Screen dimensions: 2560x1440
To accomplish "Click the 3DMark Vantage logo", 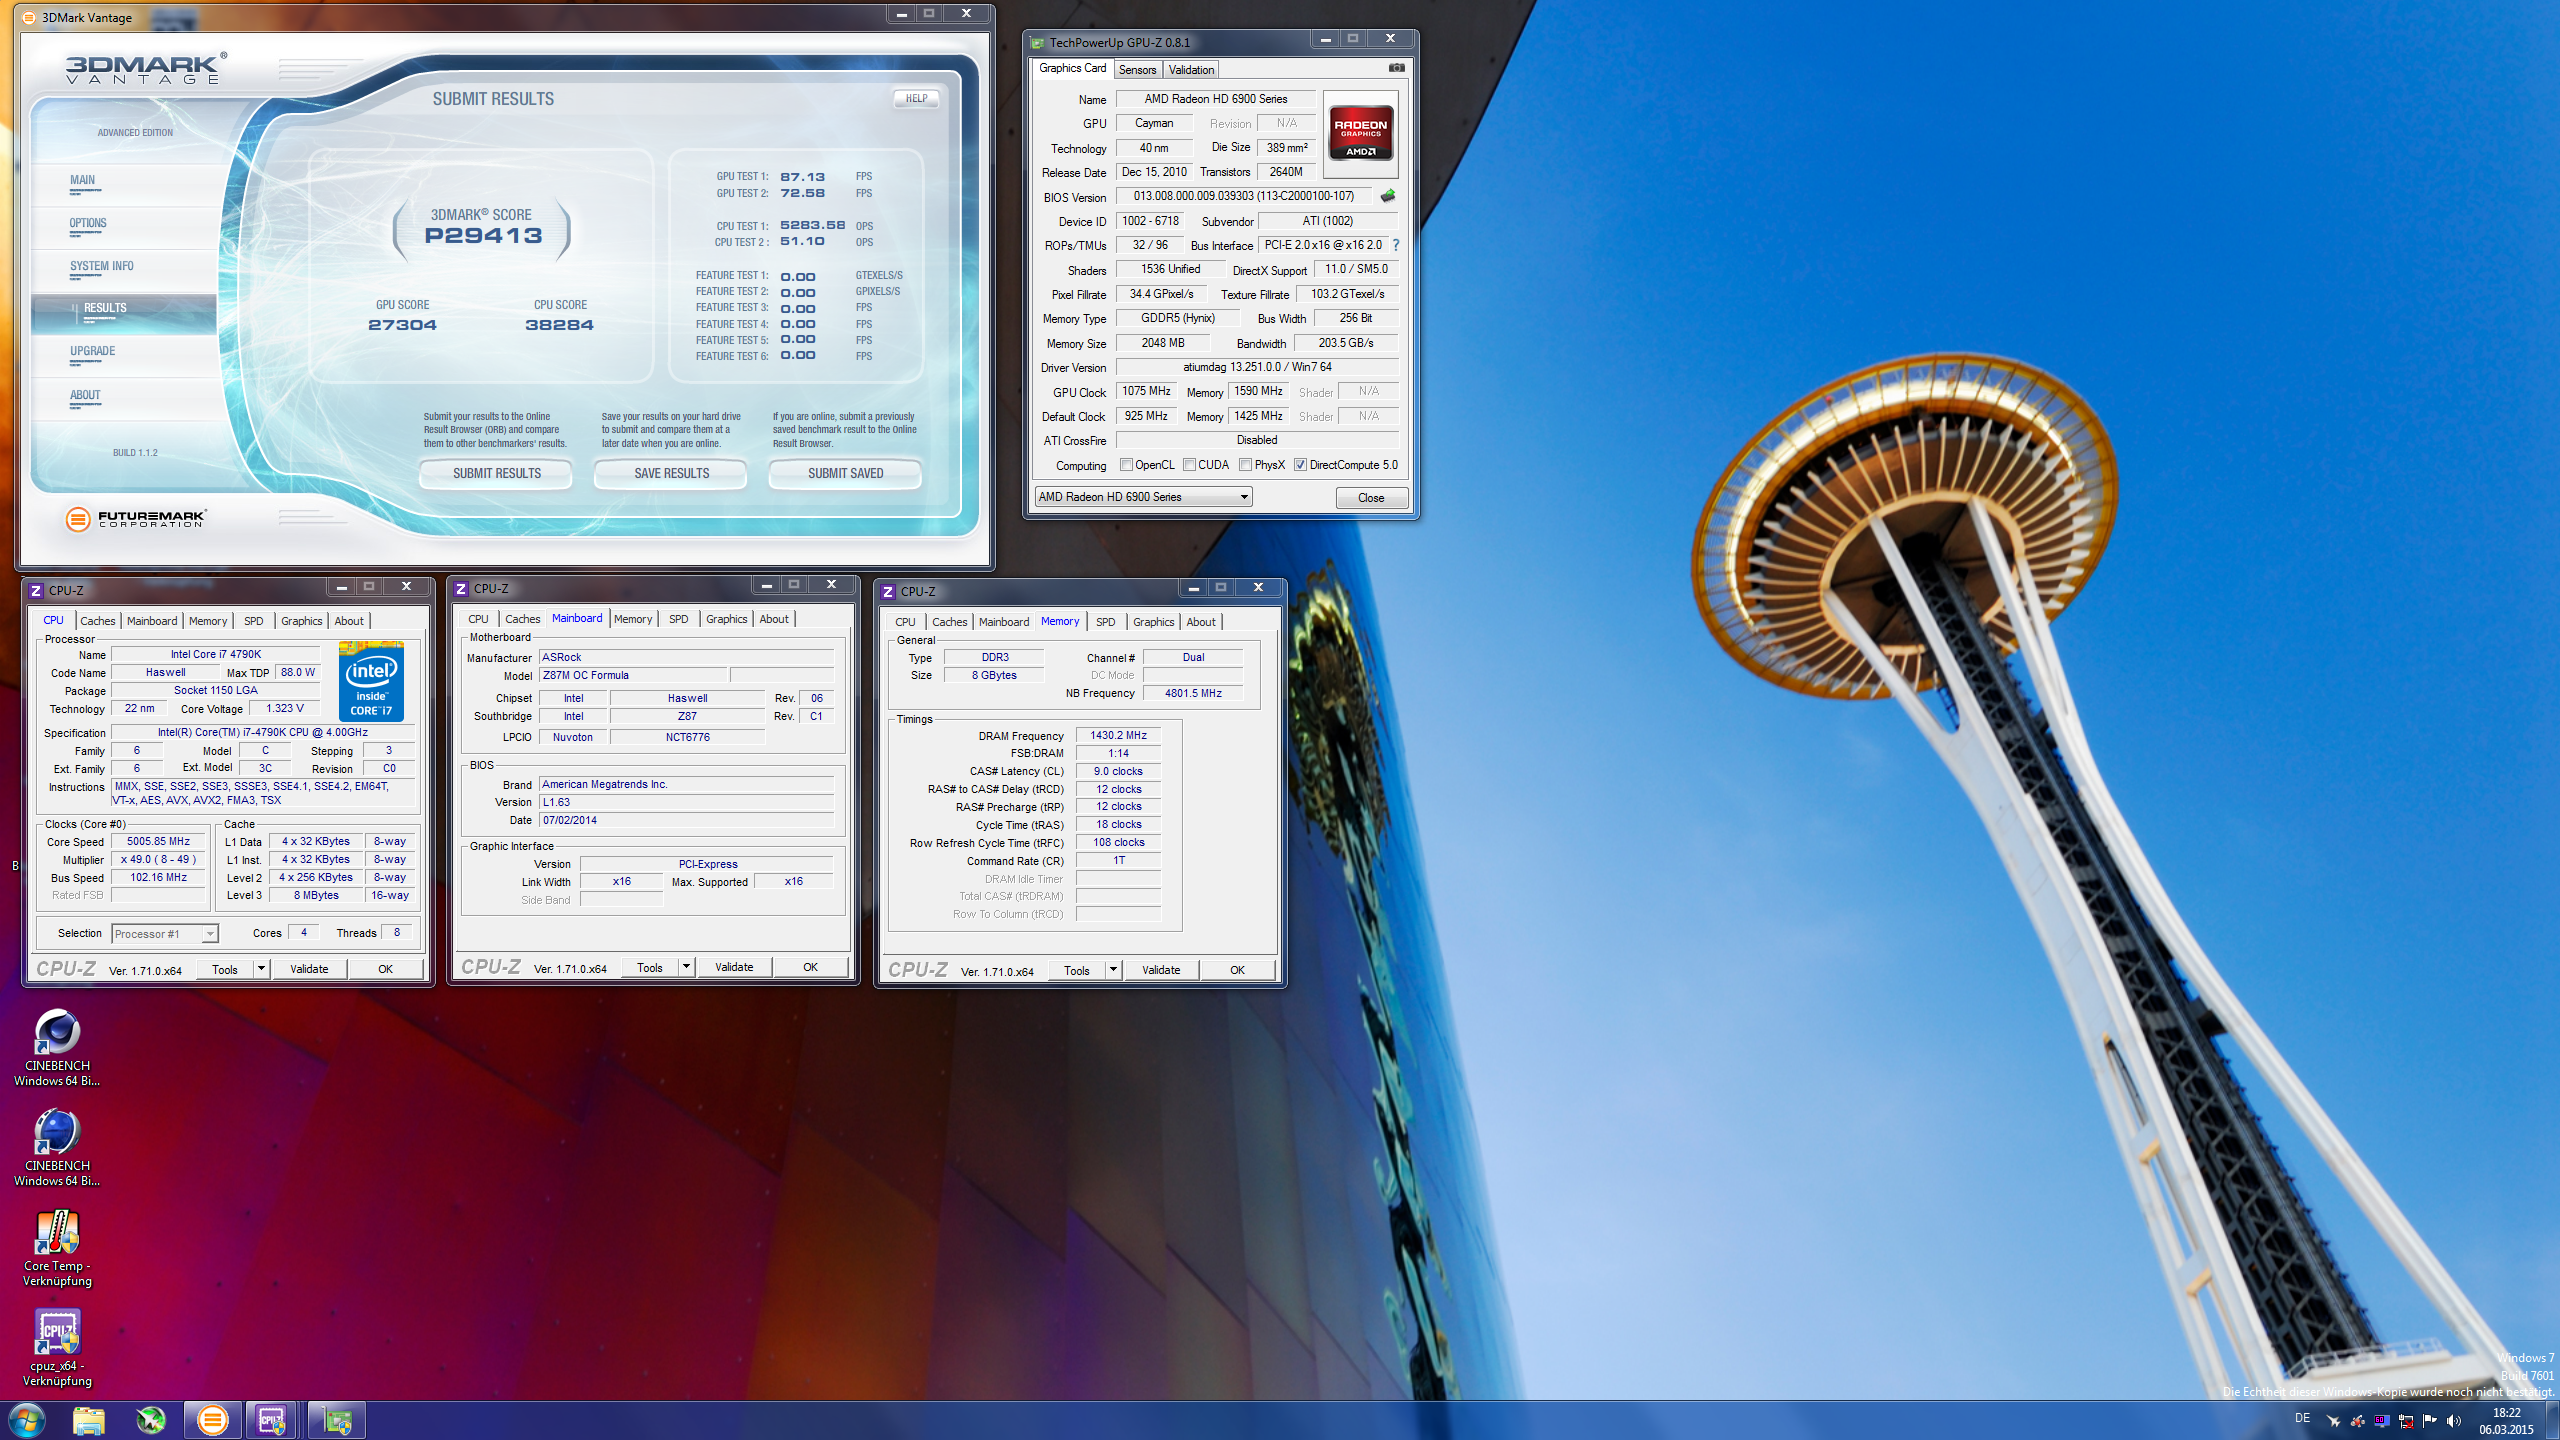I will [146, 68].
